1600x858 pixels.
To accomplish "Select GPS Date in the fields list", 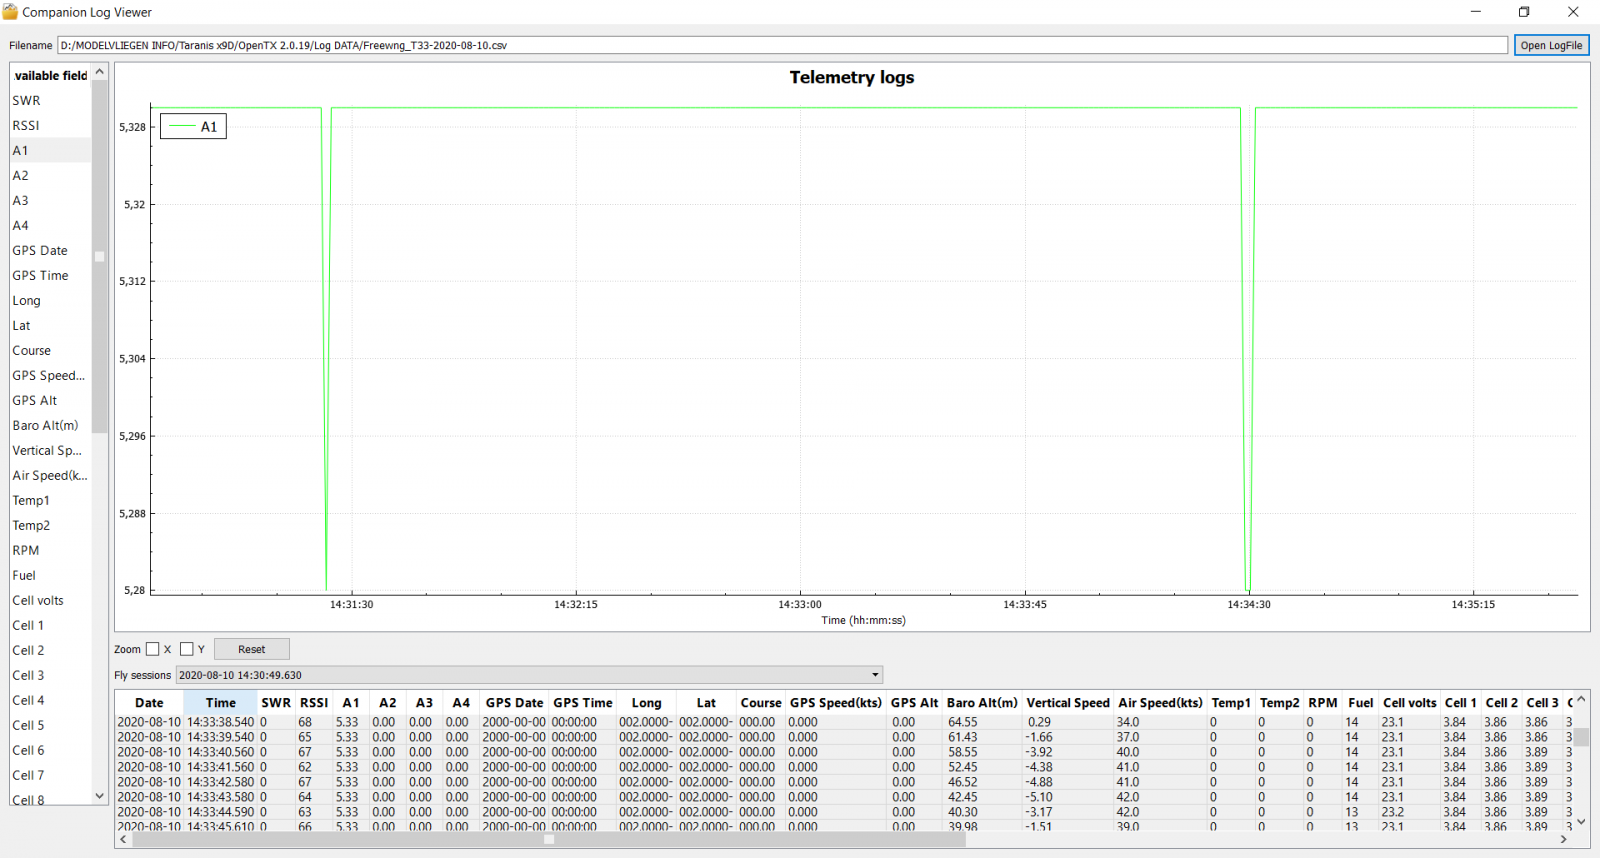I will pos(50,250).
